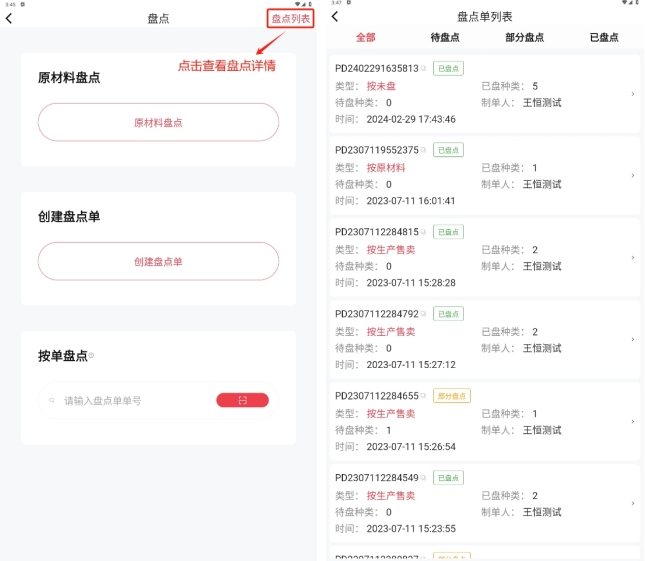Copy order number PD2307119552375 via copy icon
This screenshot has width=645, height=561.
[x=424, y=150]
